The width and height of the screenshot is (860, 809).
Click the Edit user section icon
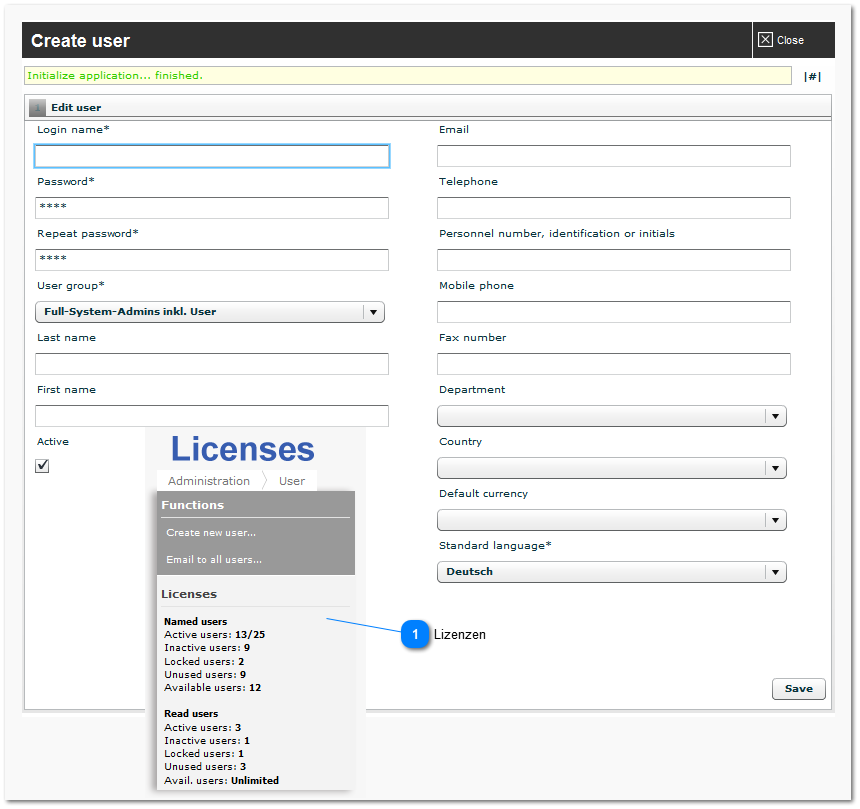pyautogui.click(x=37, y=108)
